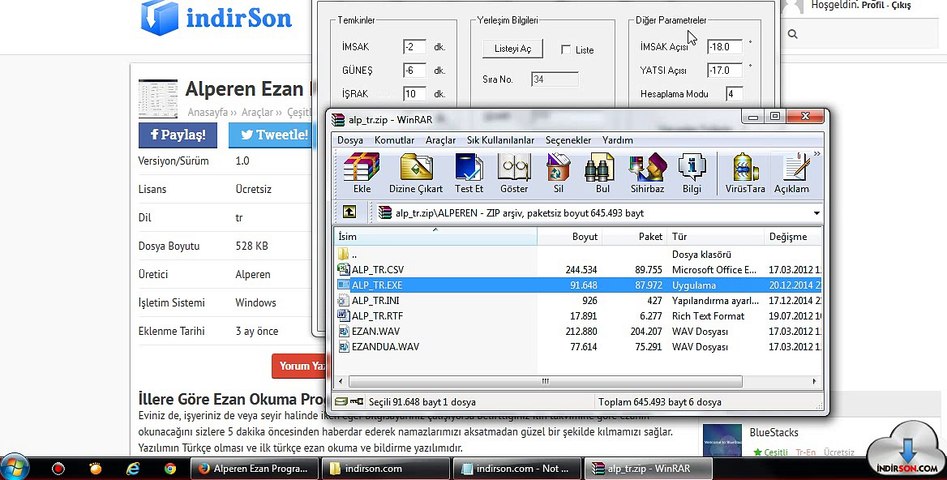Select ALP_TR.RTF file row
947x480 pixels.
(x=579, y=316)
